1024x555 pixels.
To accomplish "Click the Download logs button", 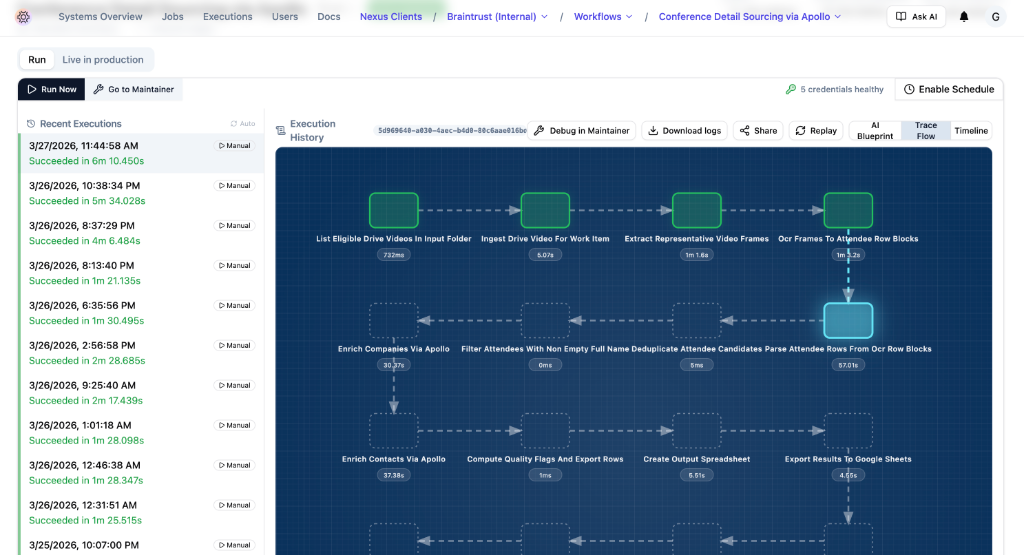I will (684, 131).
